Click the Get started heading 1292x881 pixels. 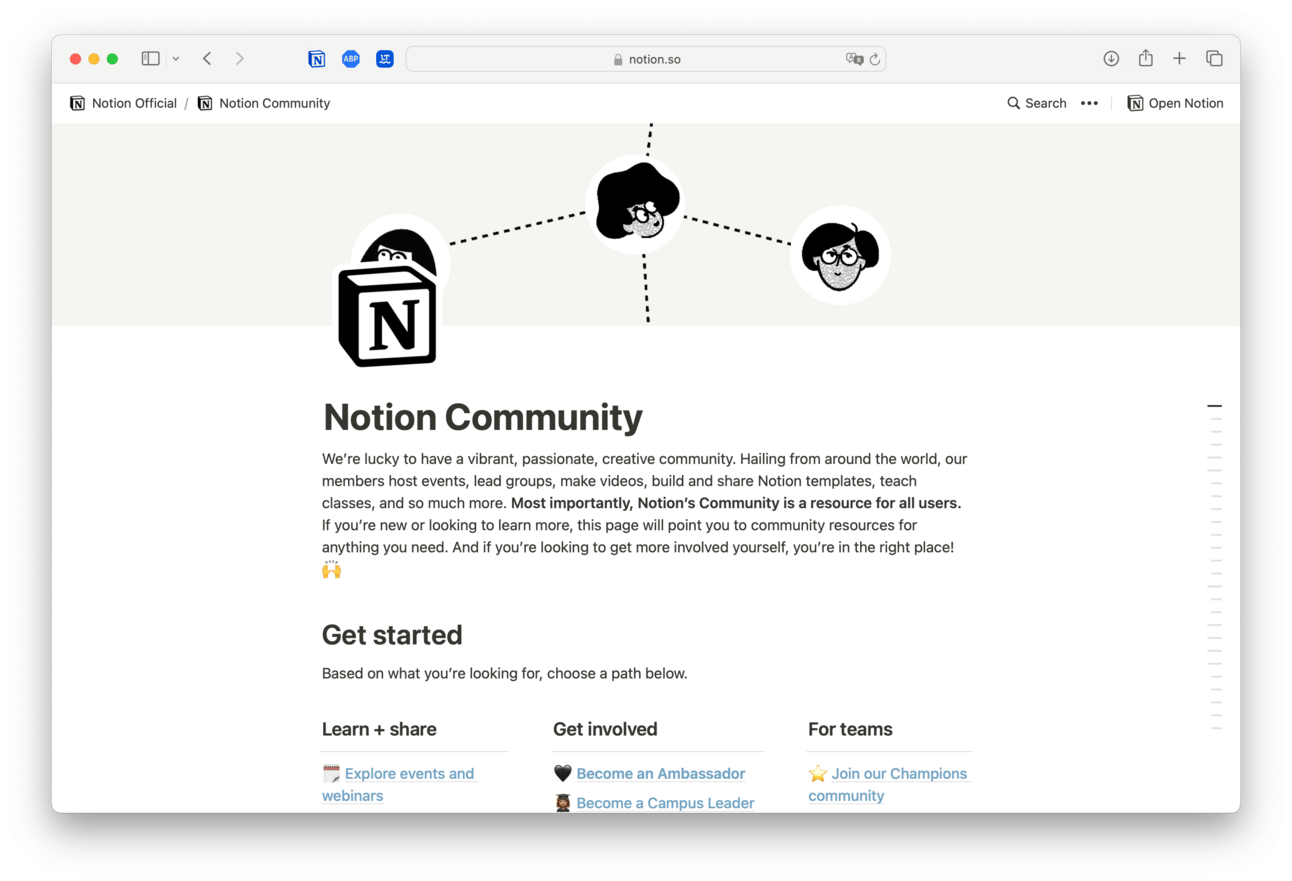(392, 635)
